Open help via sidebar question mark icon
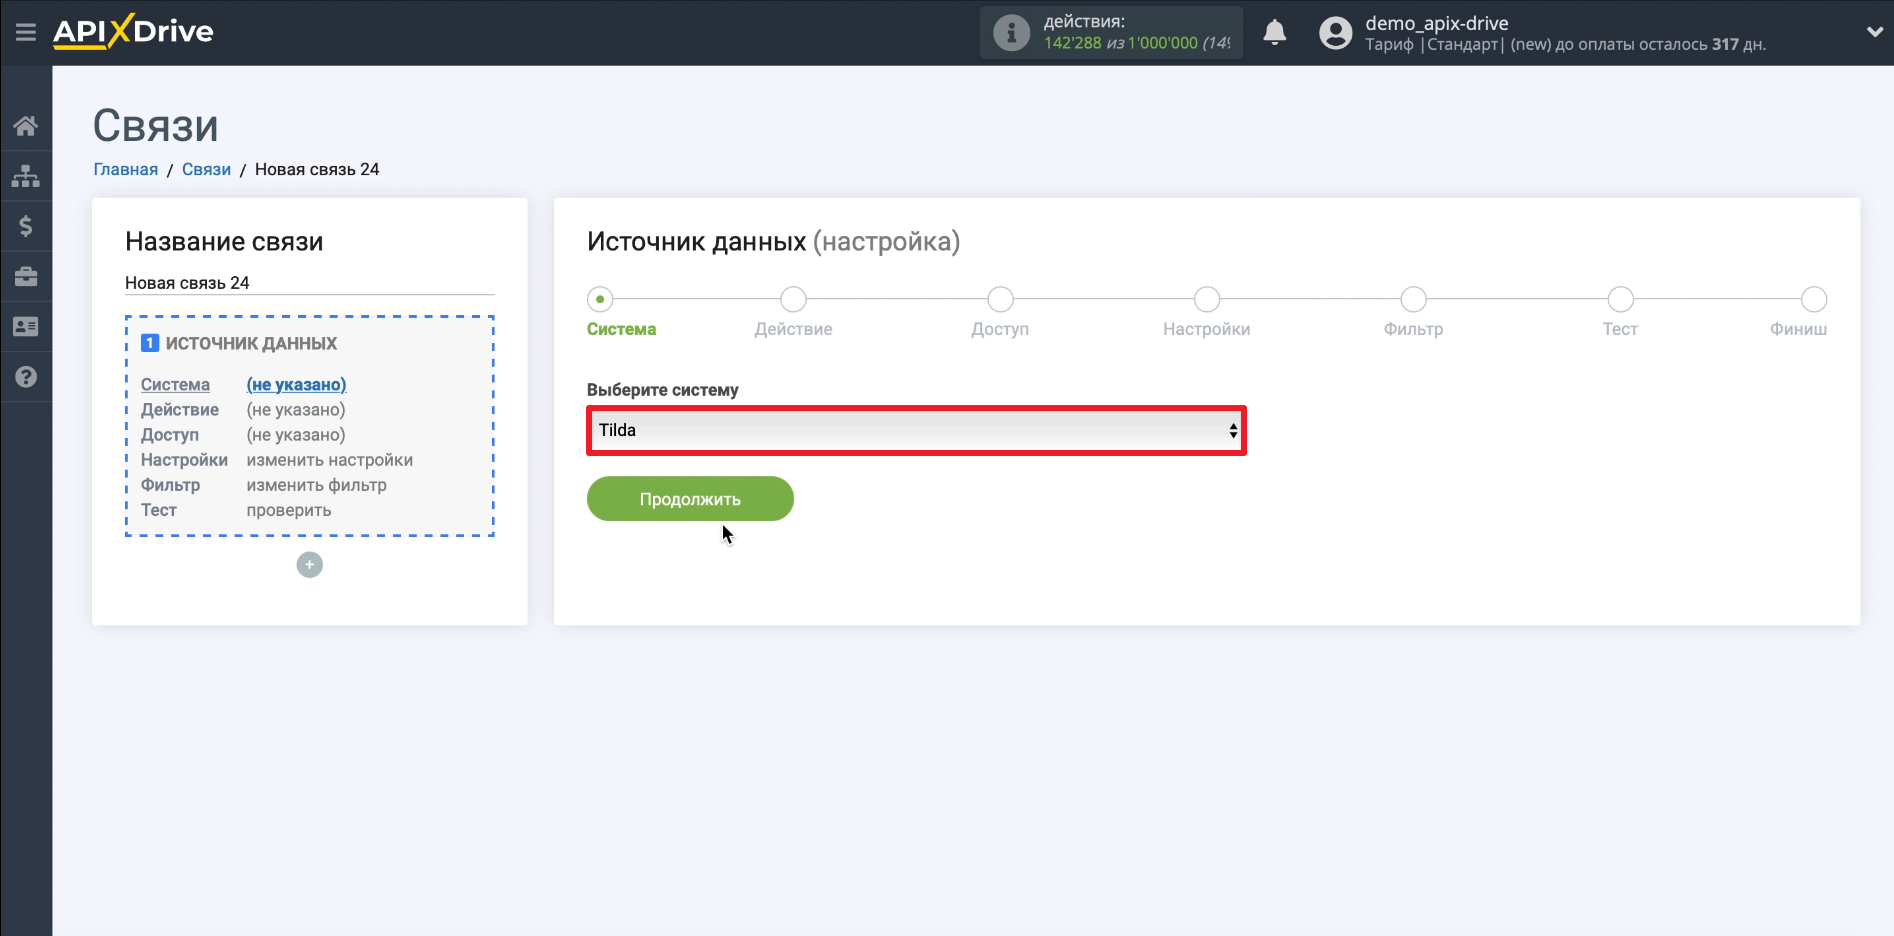 [x=26, y=377]
